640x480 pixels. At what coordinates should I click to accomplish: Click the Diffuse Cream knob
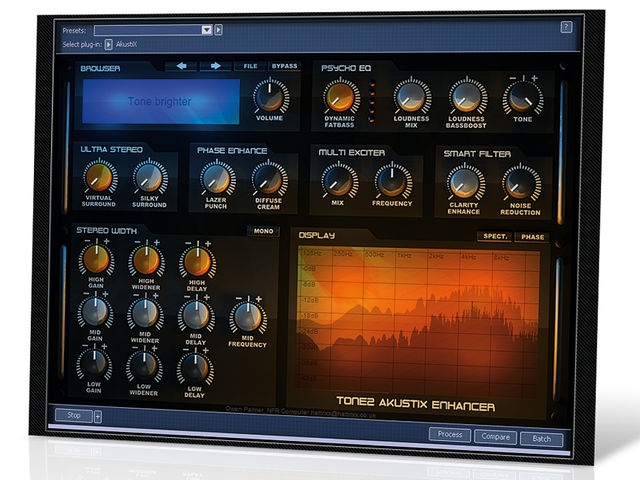(x=269, y=180)
